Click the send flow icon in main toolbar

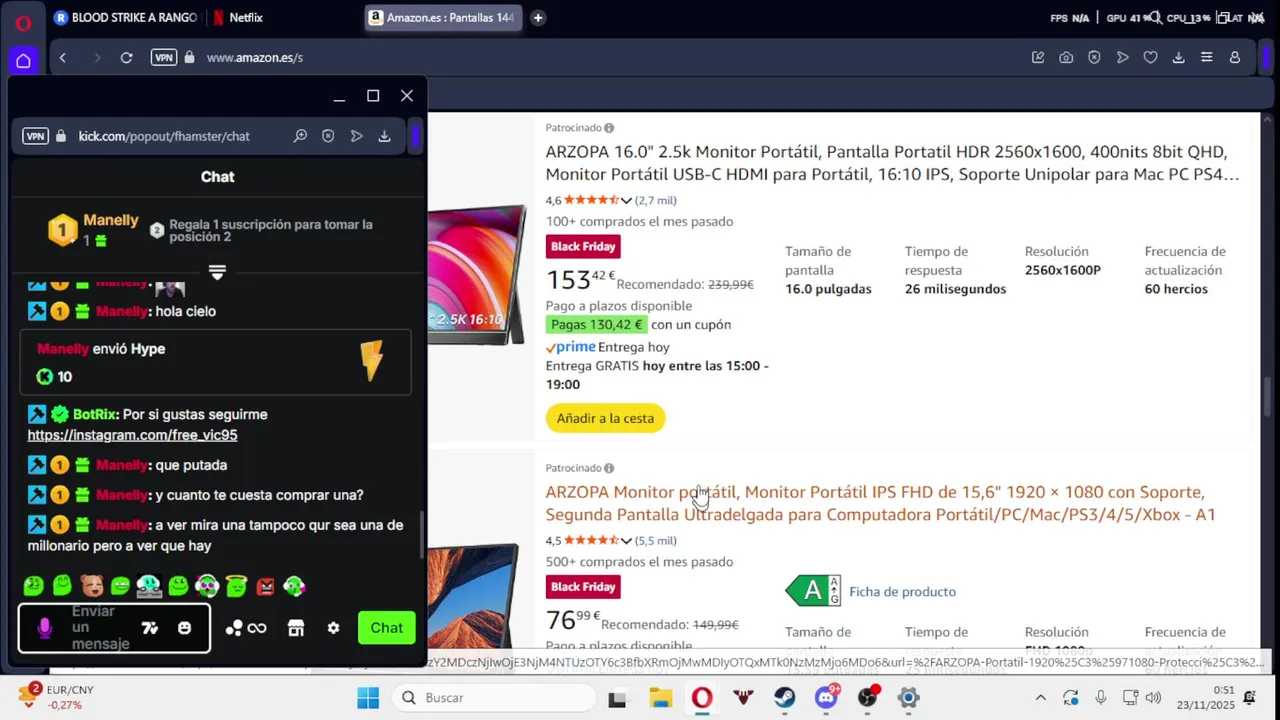1122,58
